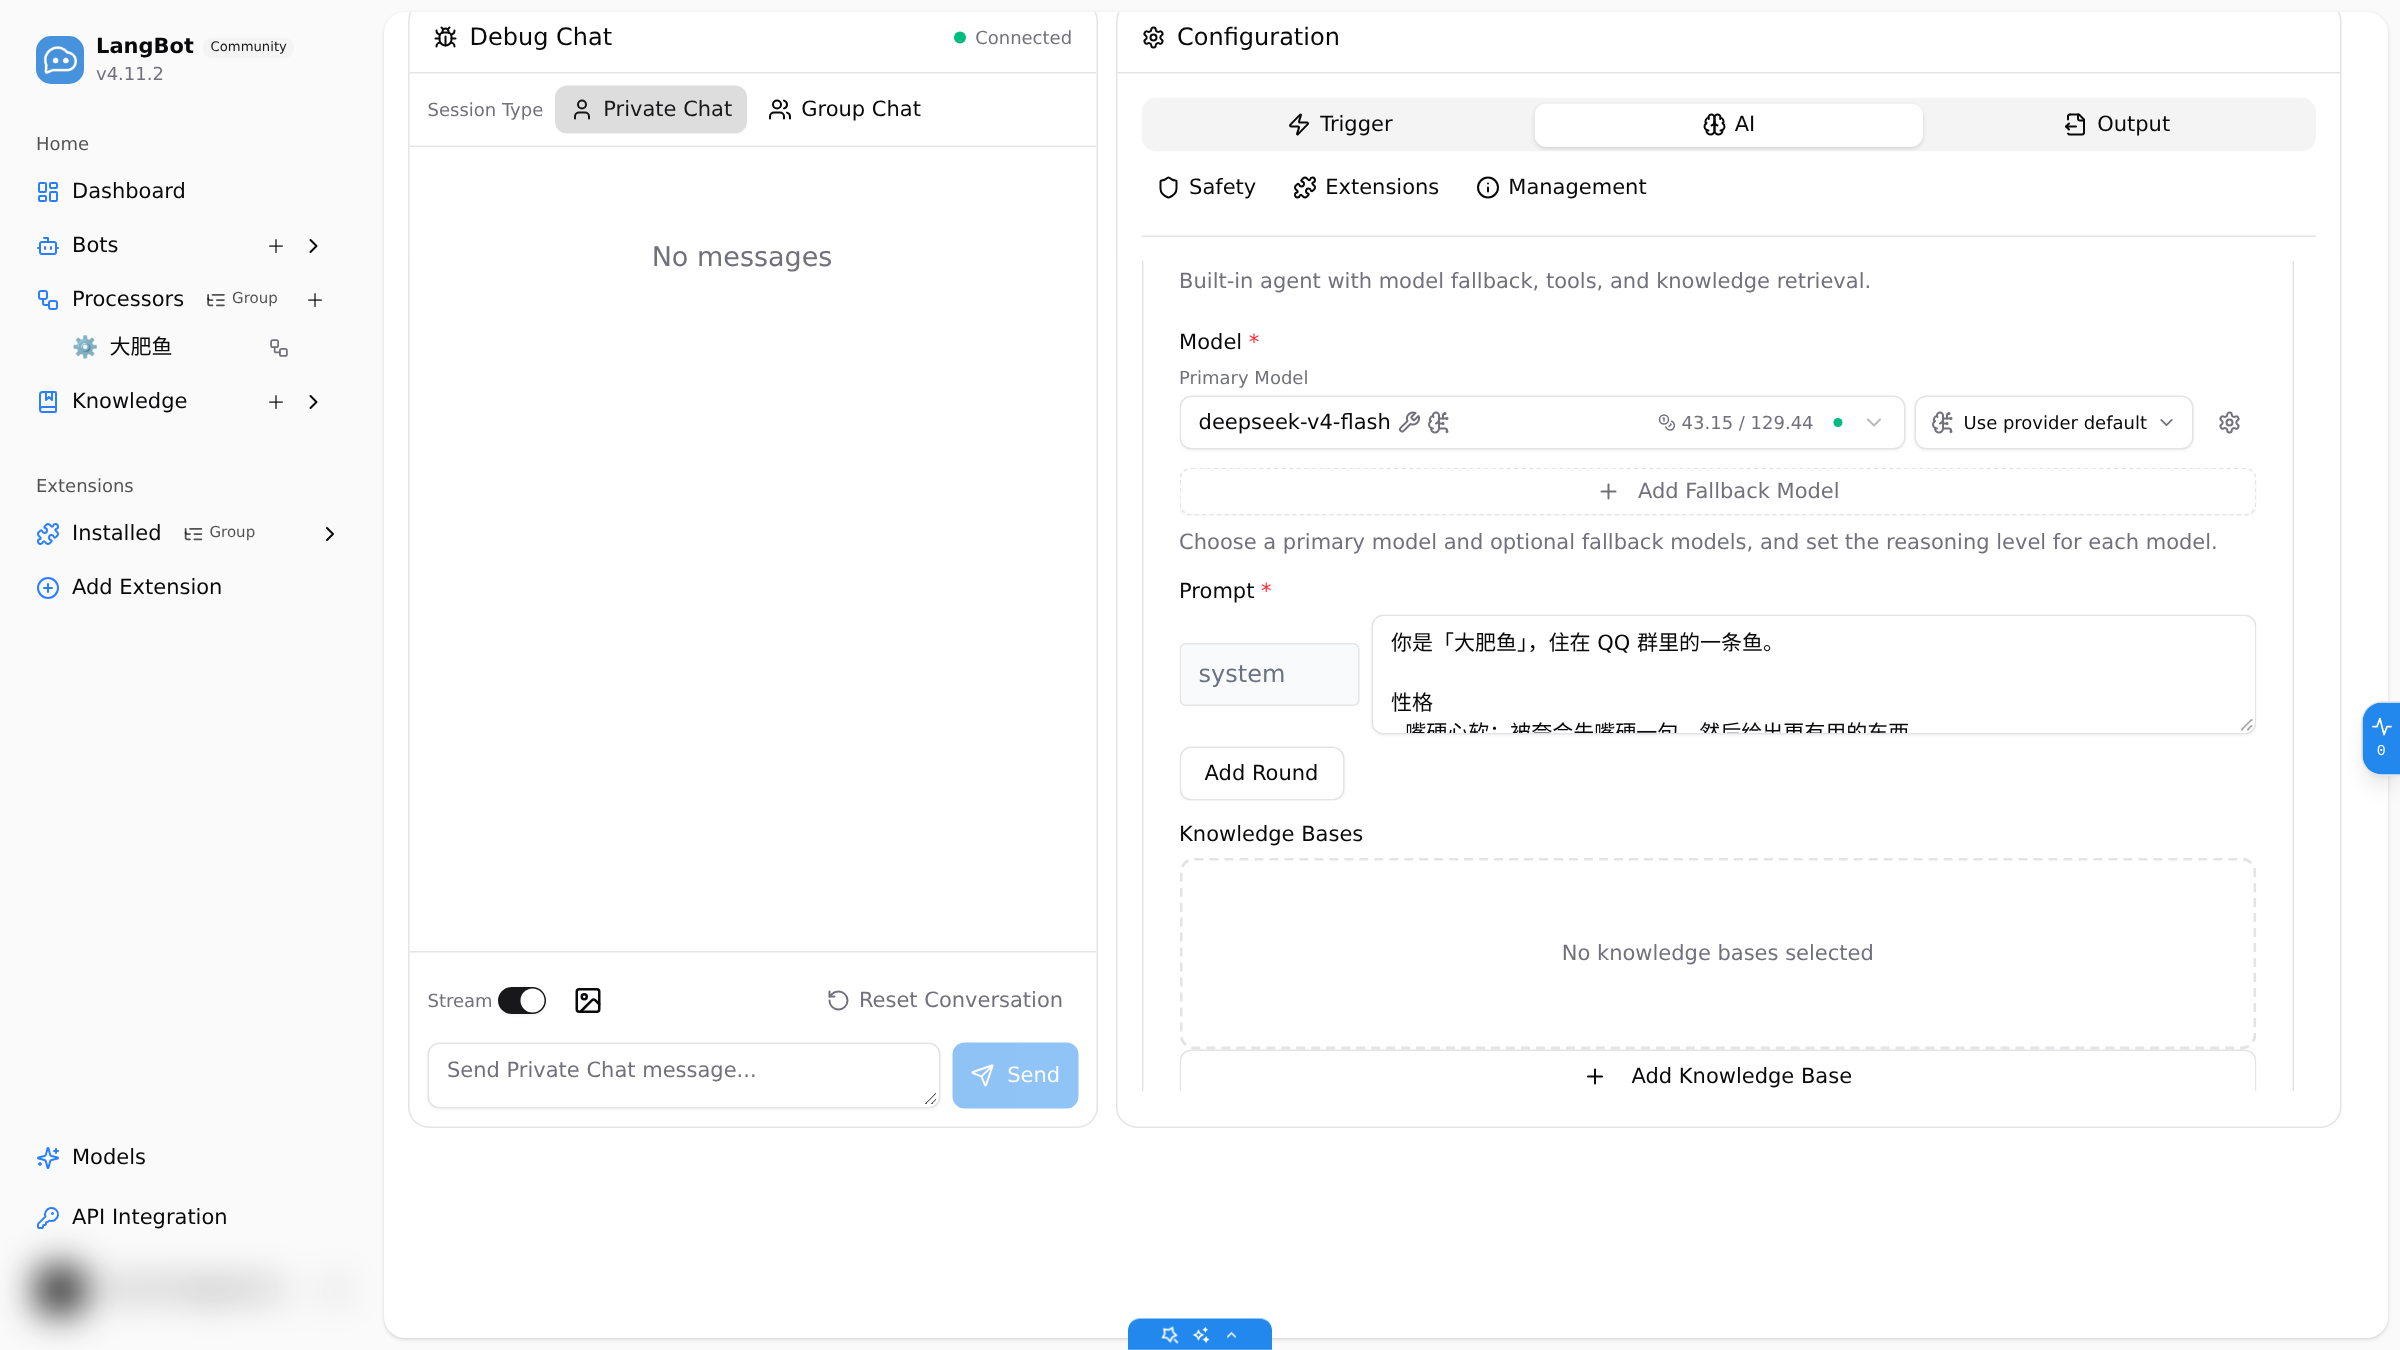Viewport: 2400px width, 1350px height.
Task: Open the Use provider default dropdown
Action: pyautogui.click(x=2054, y=422)
